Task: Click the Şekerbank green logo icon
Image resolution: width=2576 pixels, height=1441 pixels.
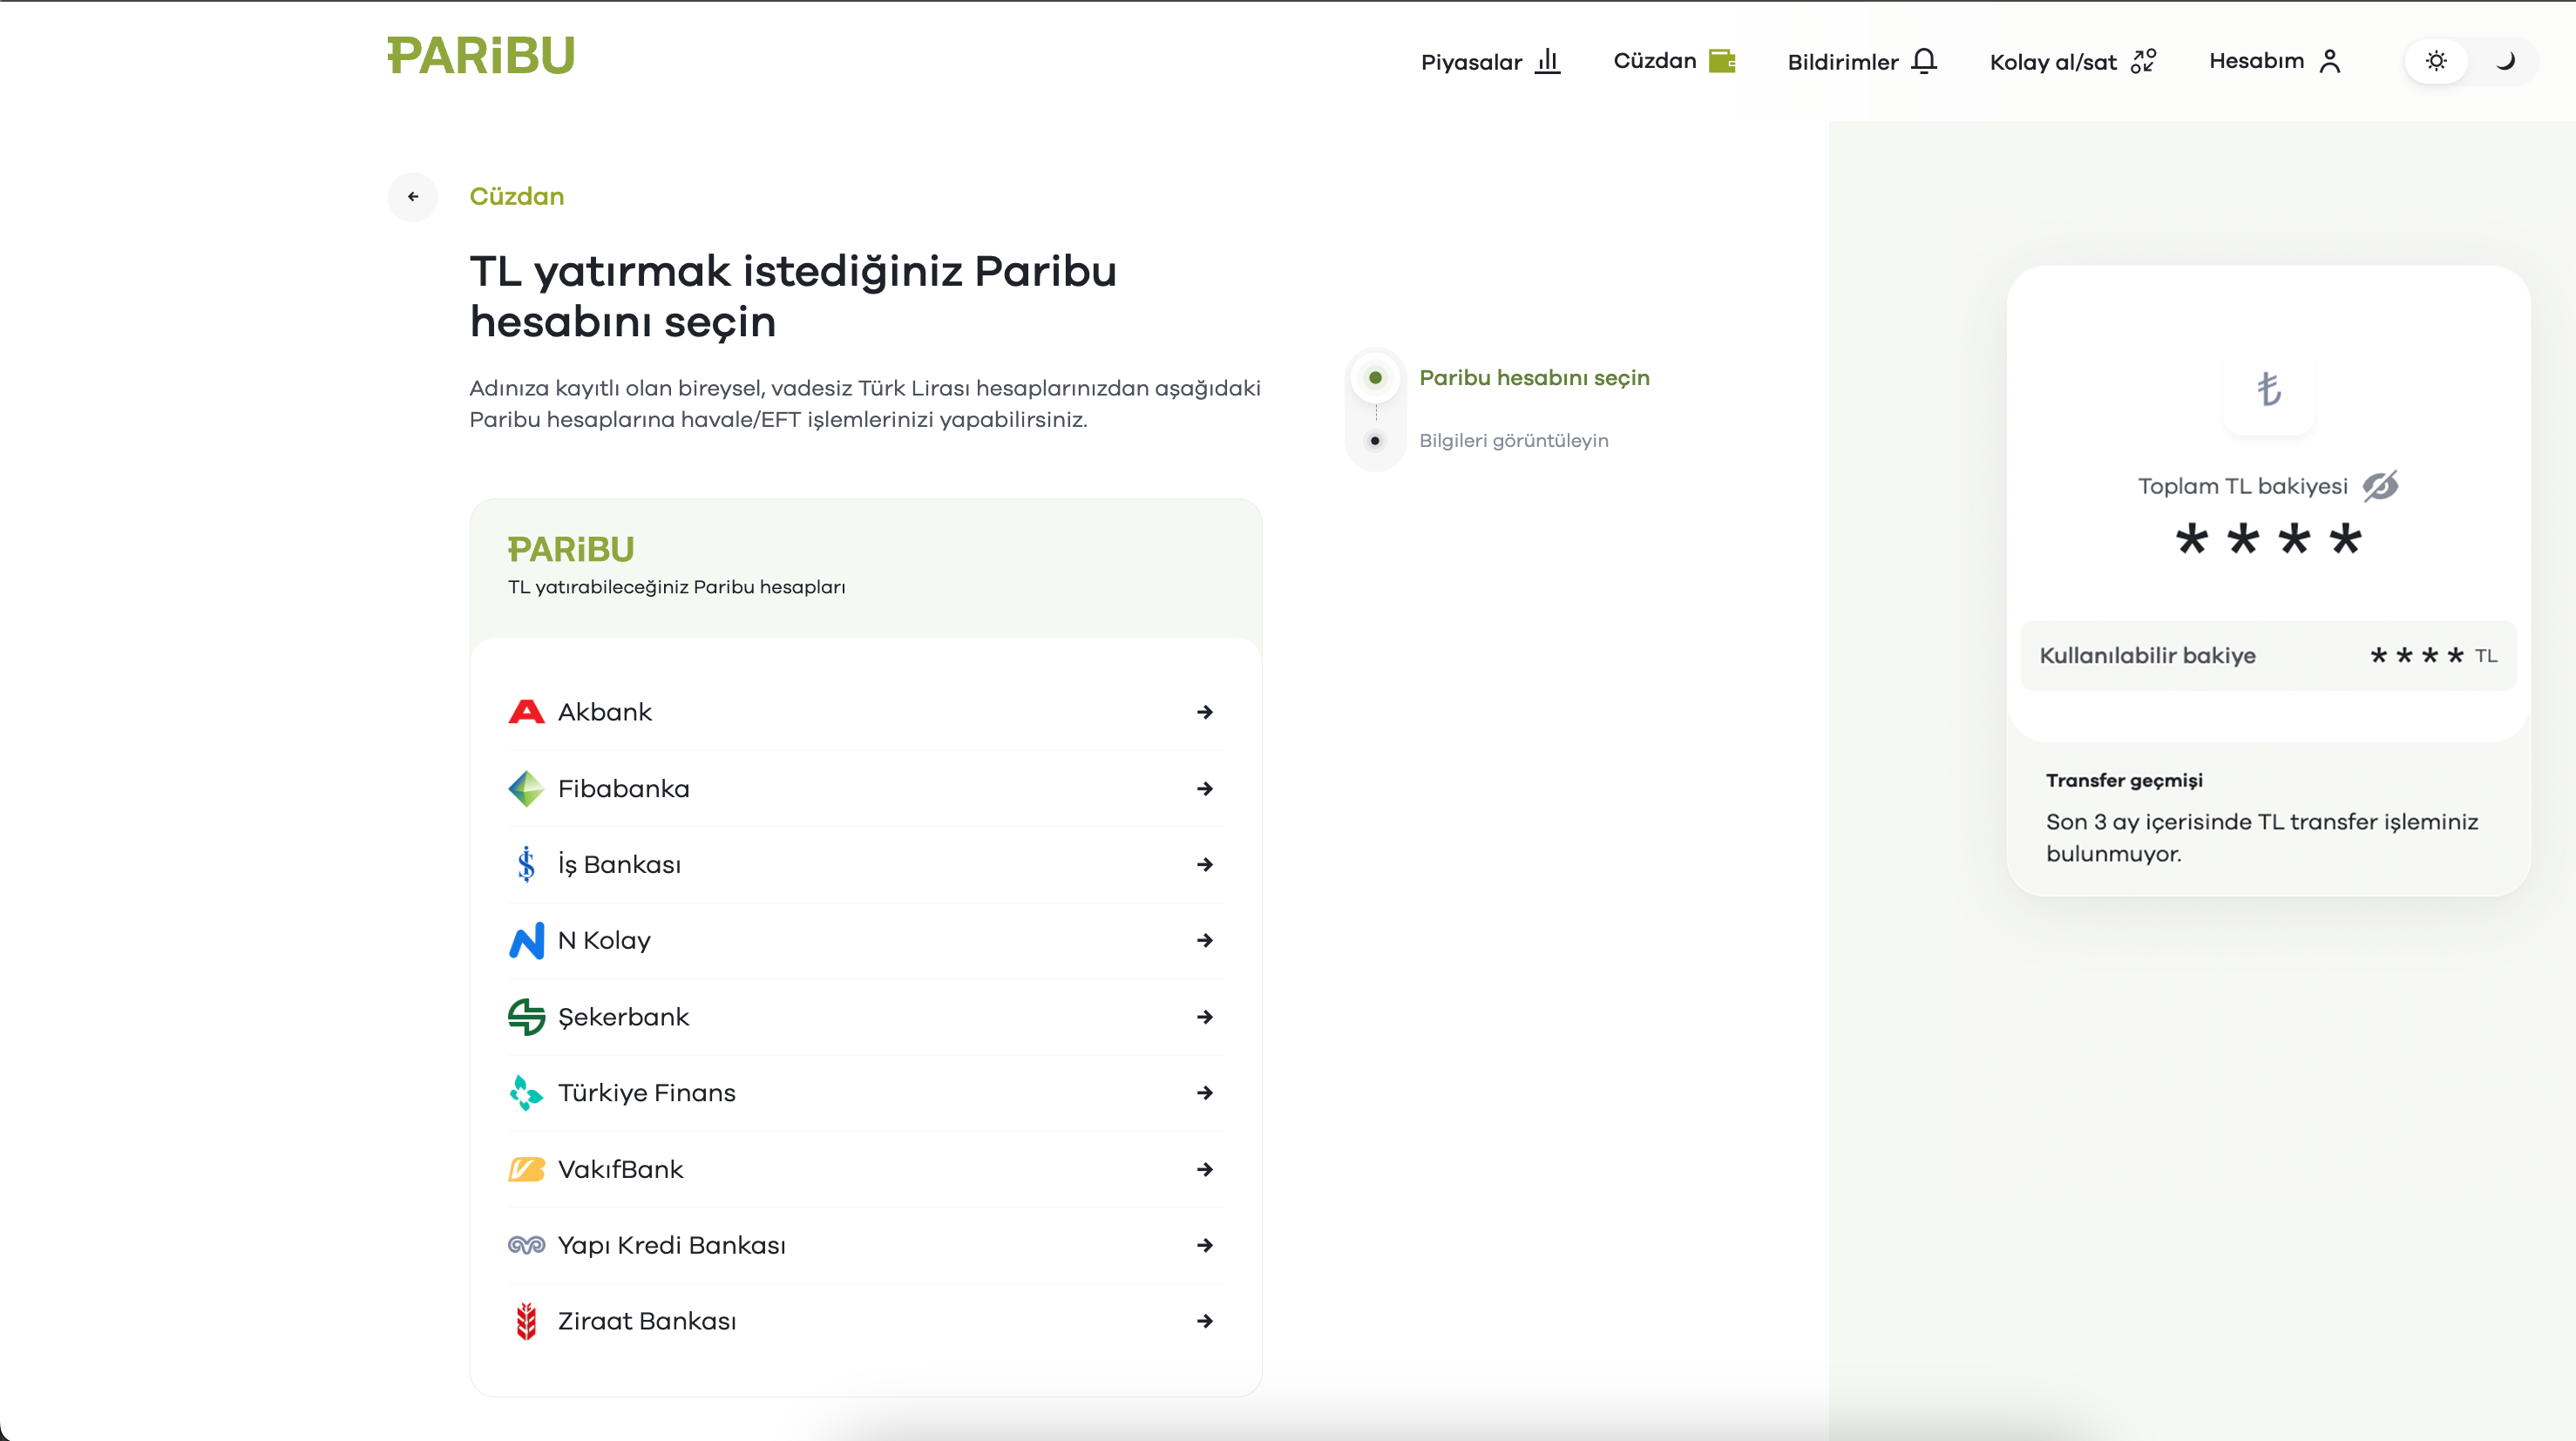Action: pos(526,1017)
